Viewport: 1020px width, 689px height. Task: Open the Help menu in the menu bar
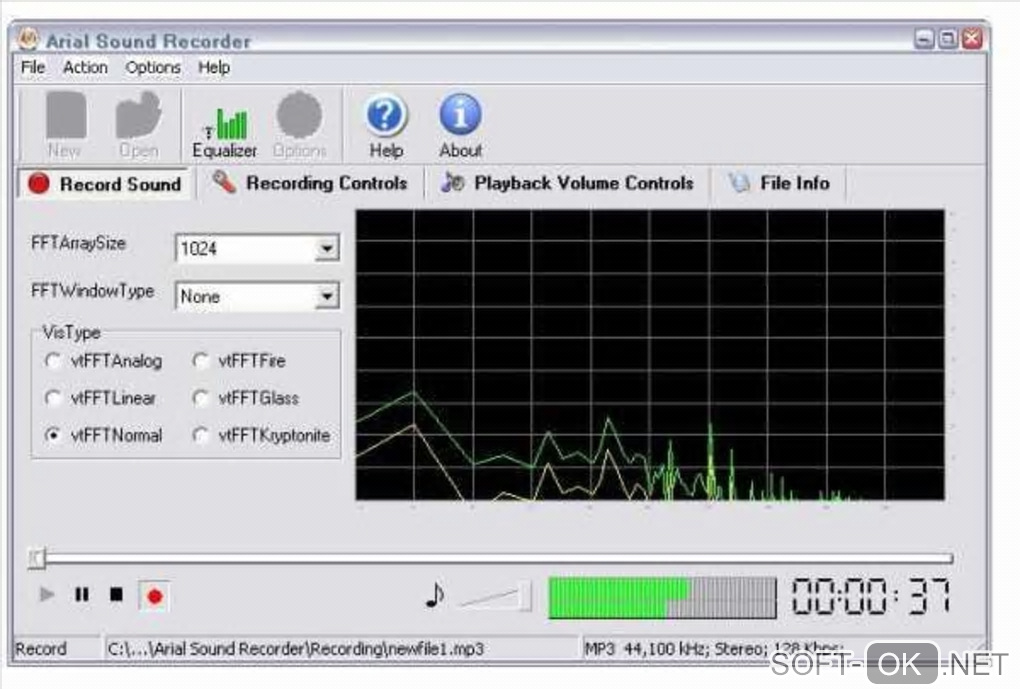(214, 68)
